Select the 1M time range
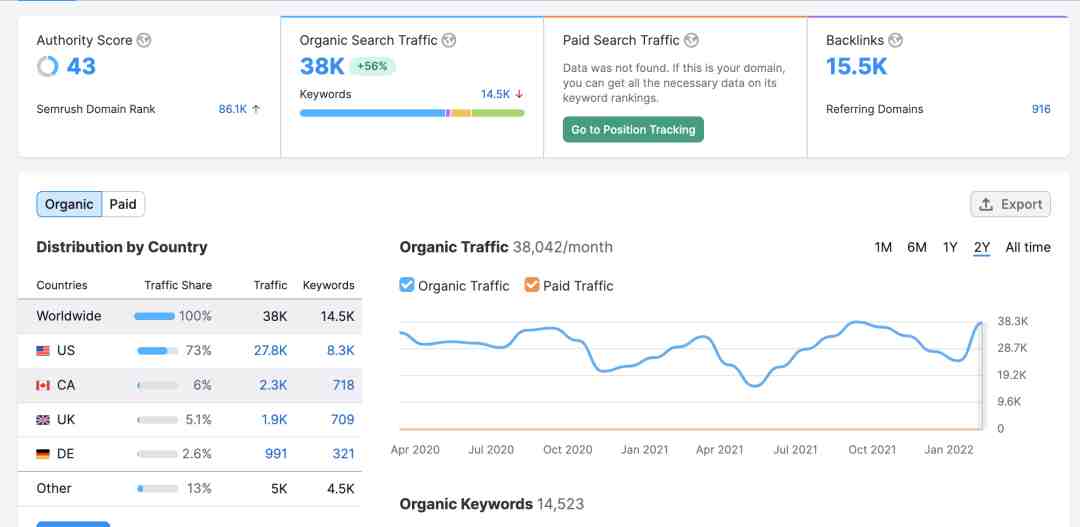1080x527 pixels. click(x=883, y=247)
